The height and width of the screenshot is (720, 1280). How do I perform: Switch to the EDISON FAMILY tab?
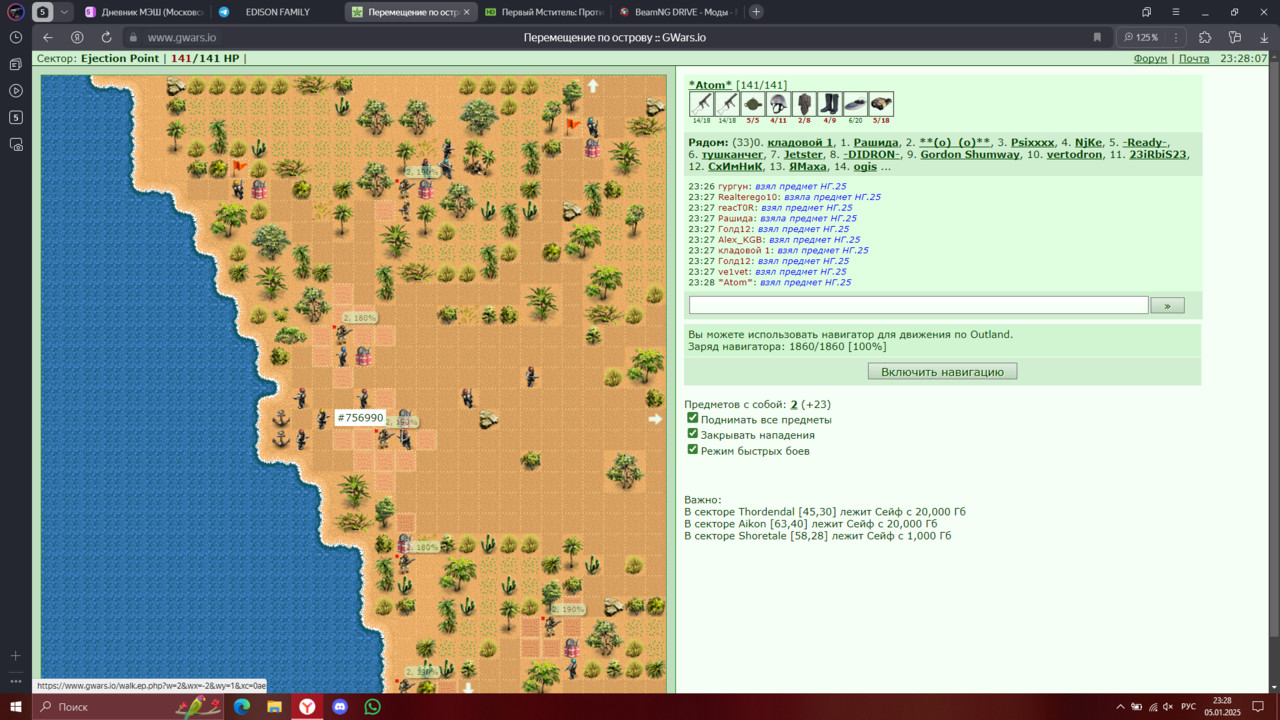point(276,12)
